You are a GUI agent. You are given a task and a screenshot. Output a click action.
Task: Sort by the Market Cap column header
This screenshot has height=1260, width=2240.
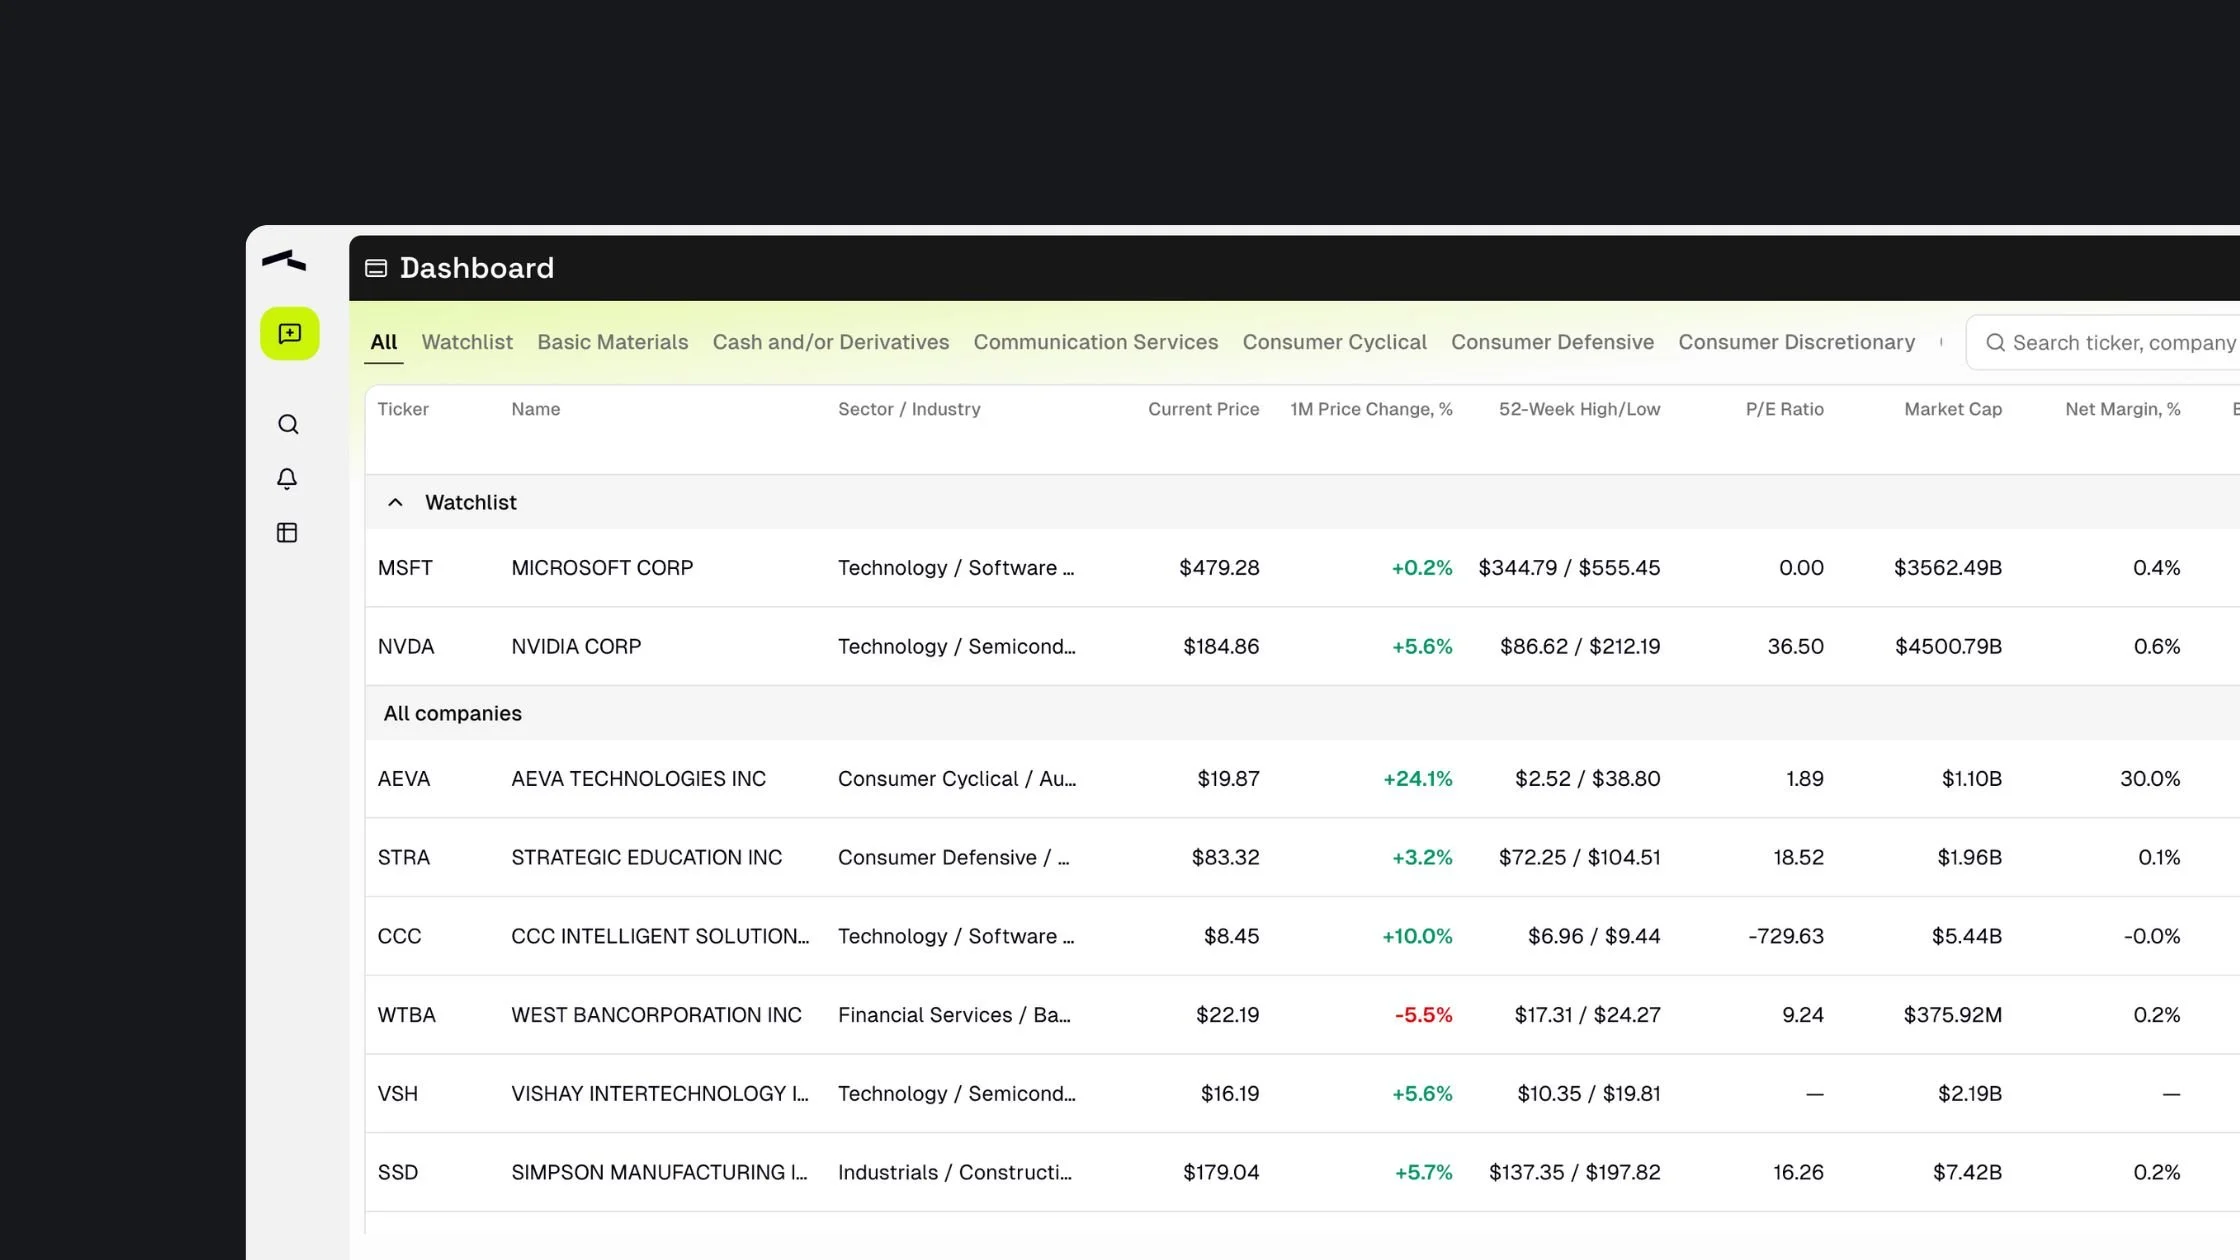(x=1952, y=409)
